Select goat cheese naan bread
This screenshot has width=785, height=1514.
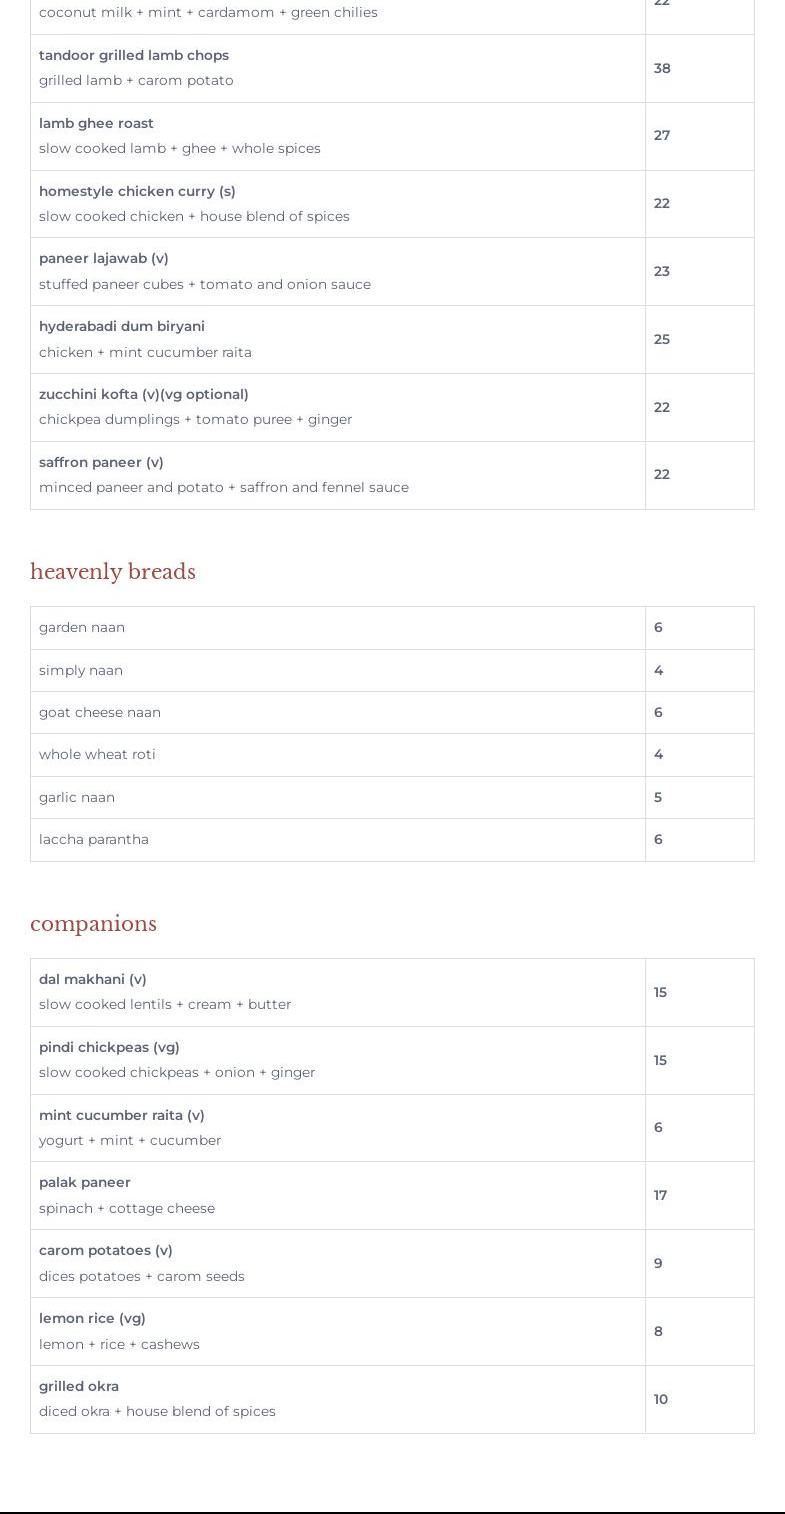pyautogui.click(x=100, y=712)
